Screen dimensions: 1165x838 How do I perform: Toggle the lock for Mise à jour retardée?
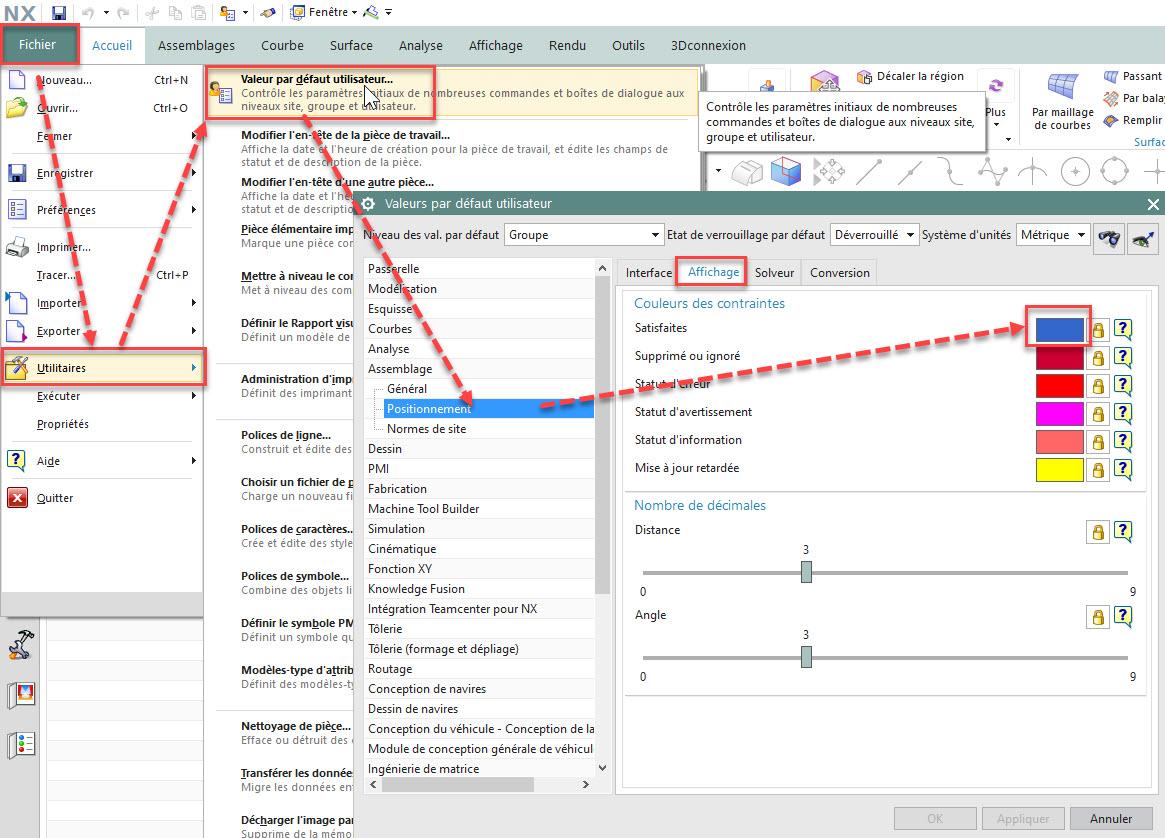[x=1098, y=470]
